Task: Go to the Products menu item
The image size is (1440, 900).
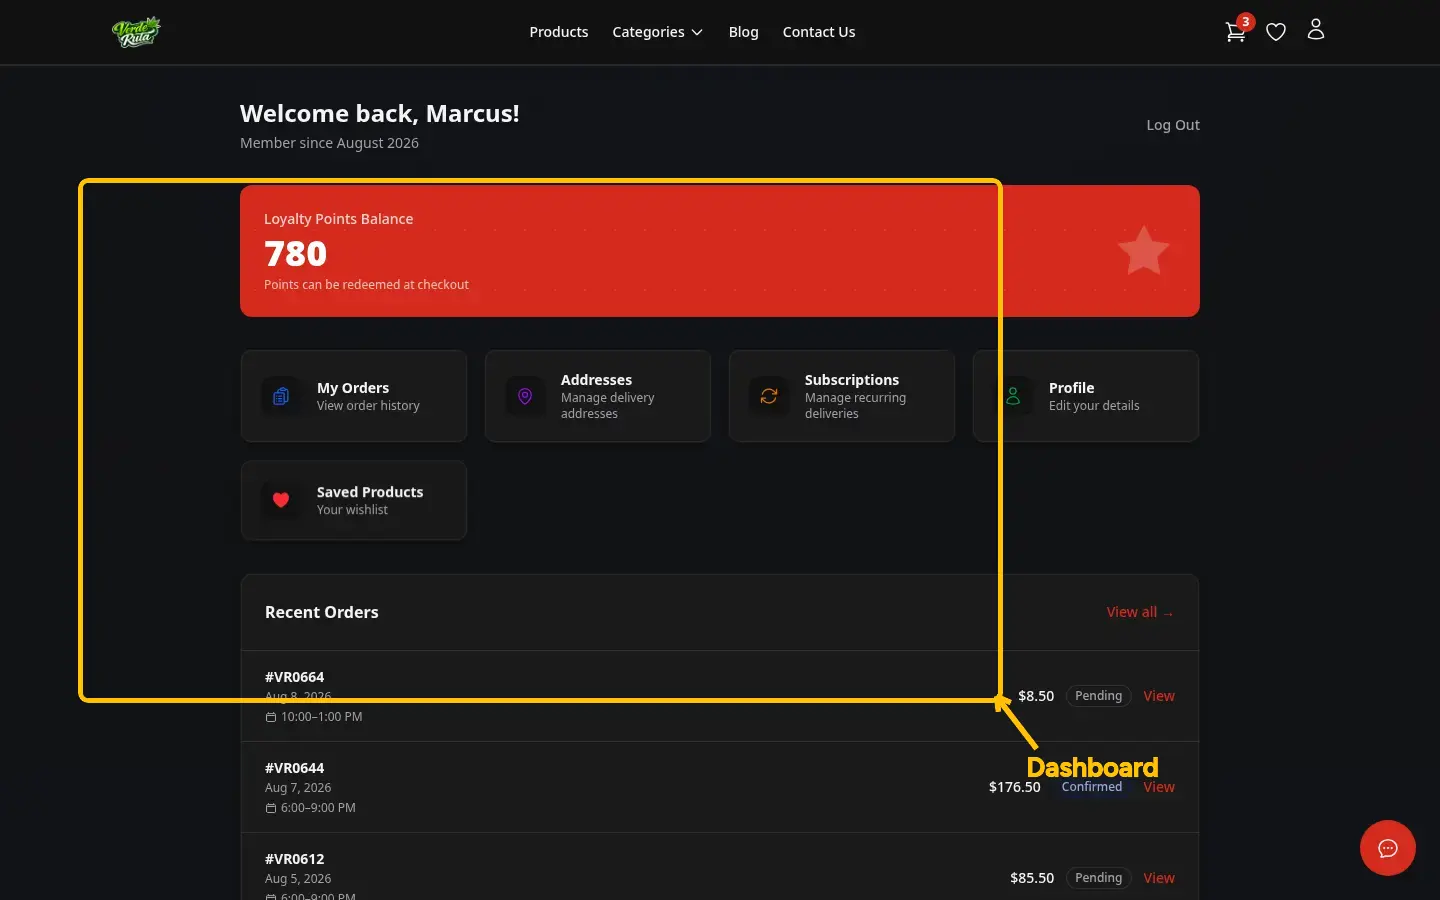Action: (x=559, y=32)
